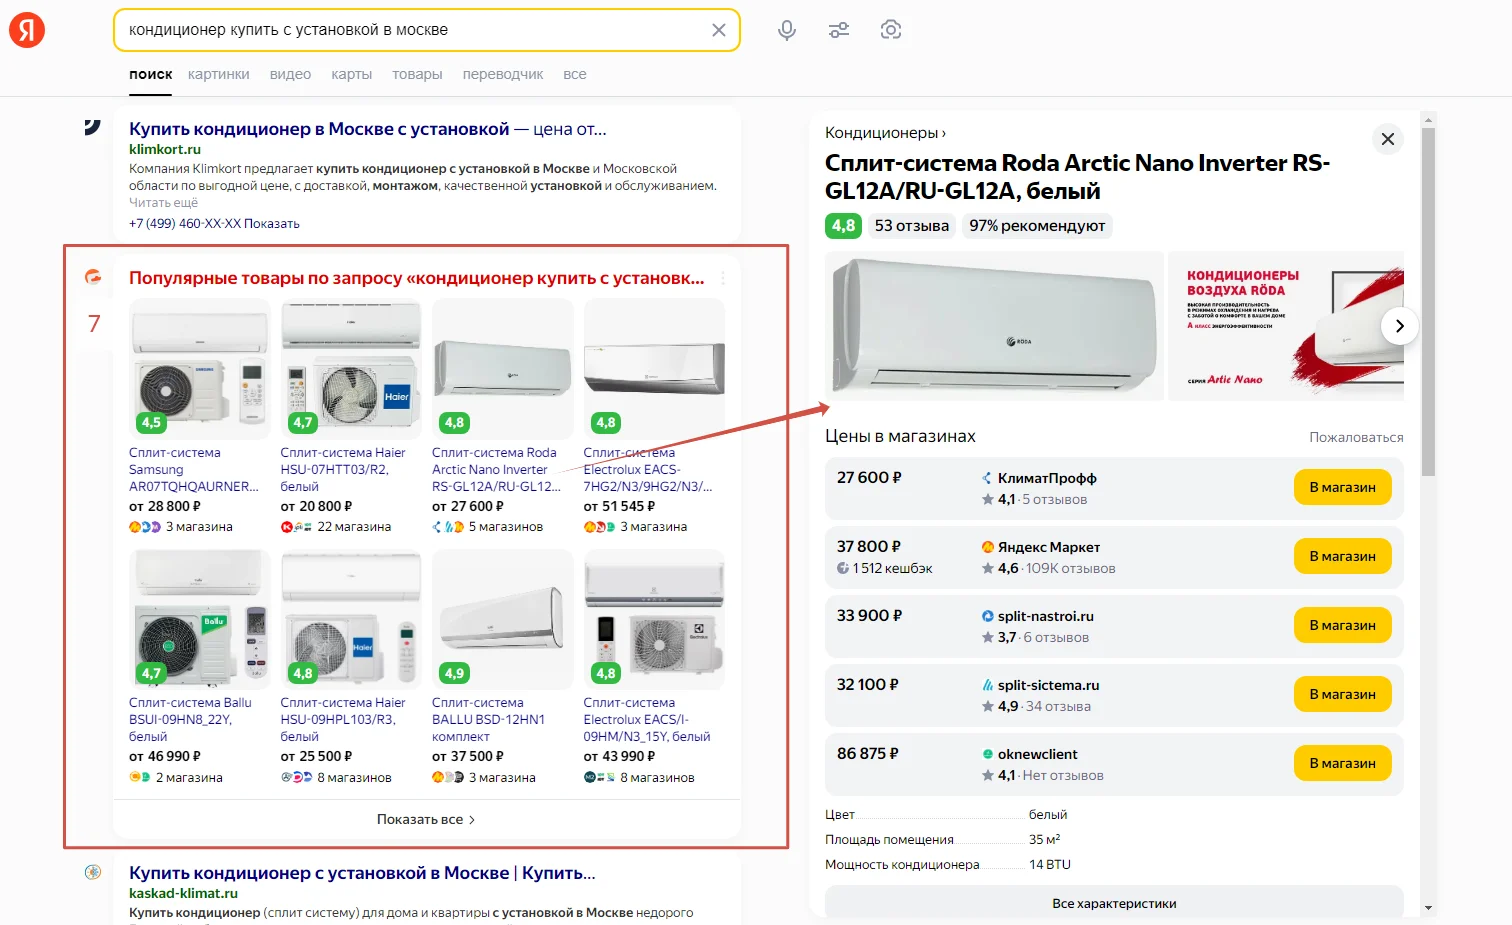
Task: Advance the product photo carousel arrow
Action: coord(1399,326)
